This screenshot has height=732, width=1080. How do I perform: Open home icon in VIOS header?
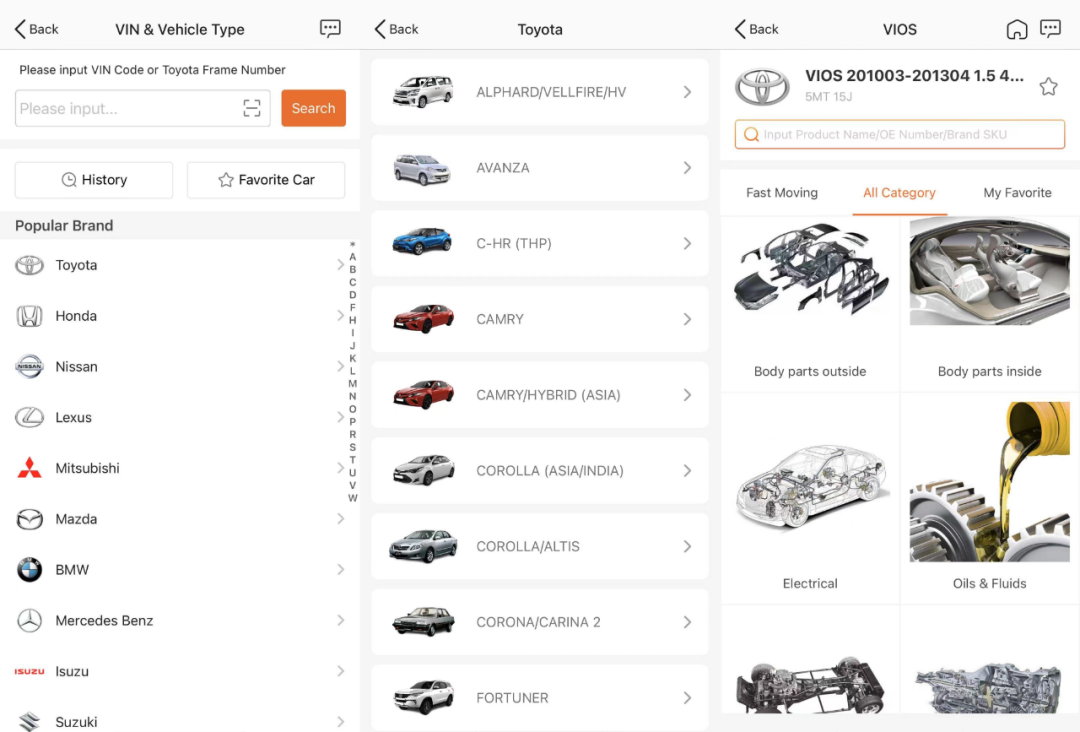click(1017, 29)
